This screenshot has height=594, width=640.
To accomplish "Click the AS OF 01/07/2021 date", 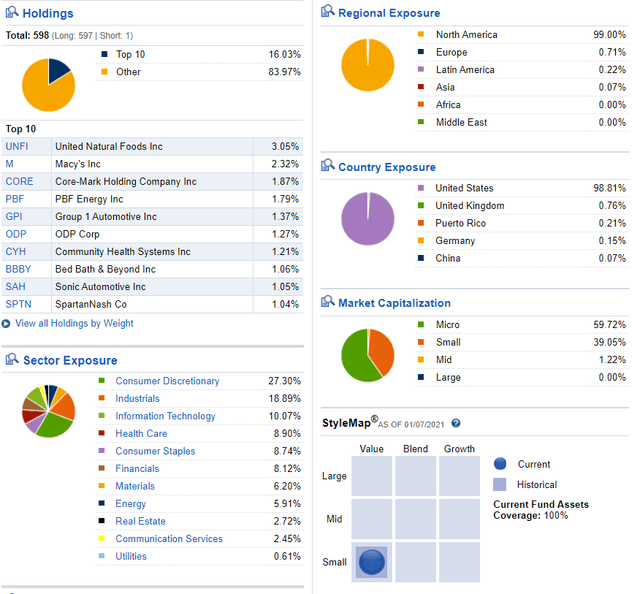I will point(411,425).
